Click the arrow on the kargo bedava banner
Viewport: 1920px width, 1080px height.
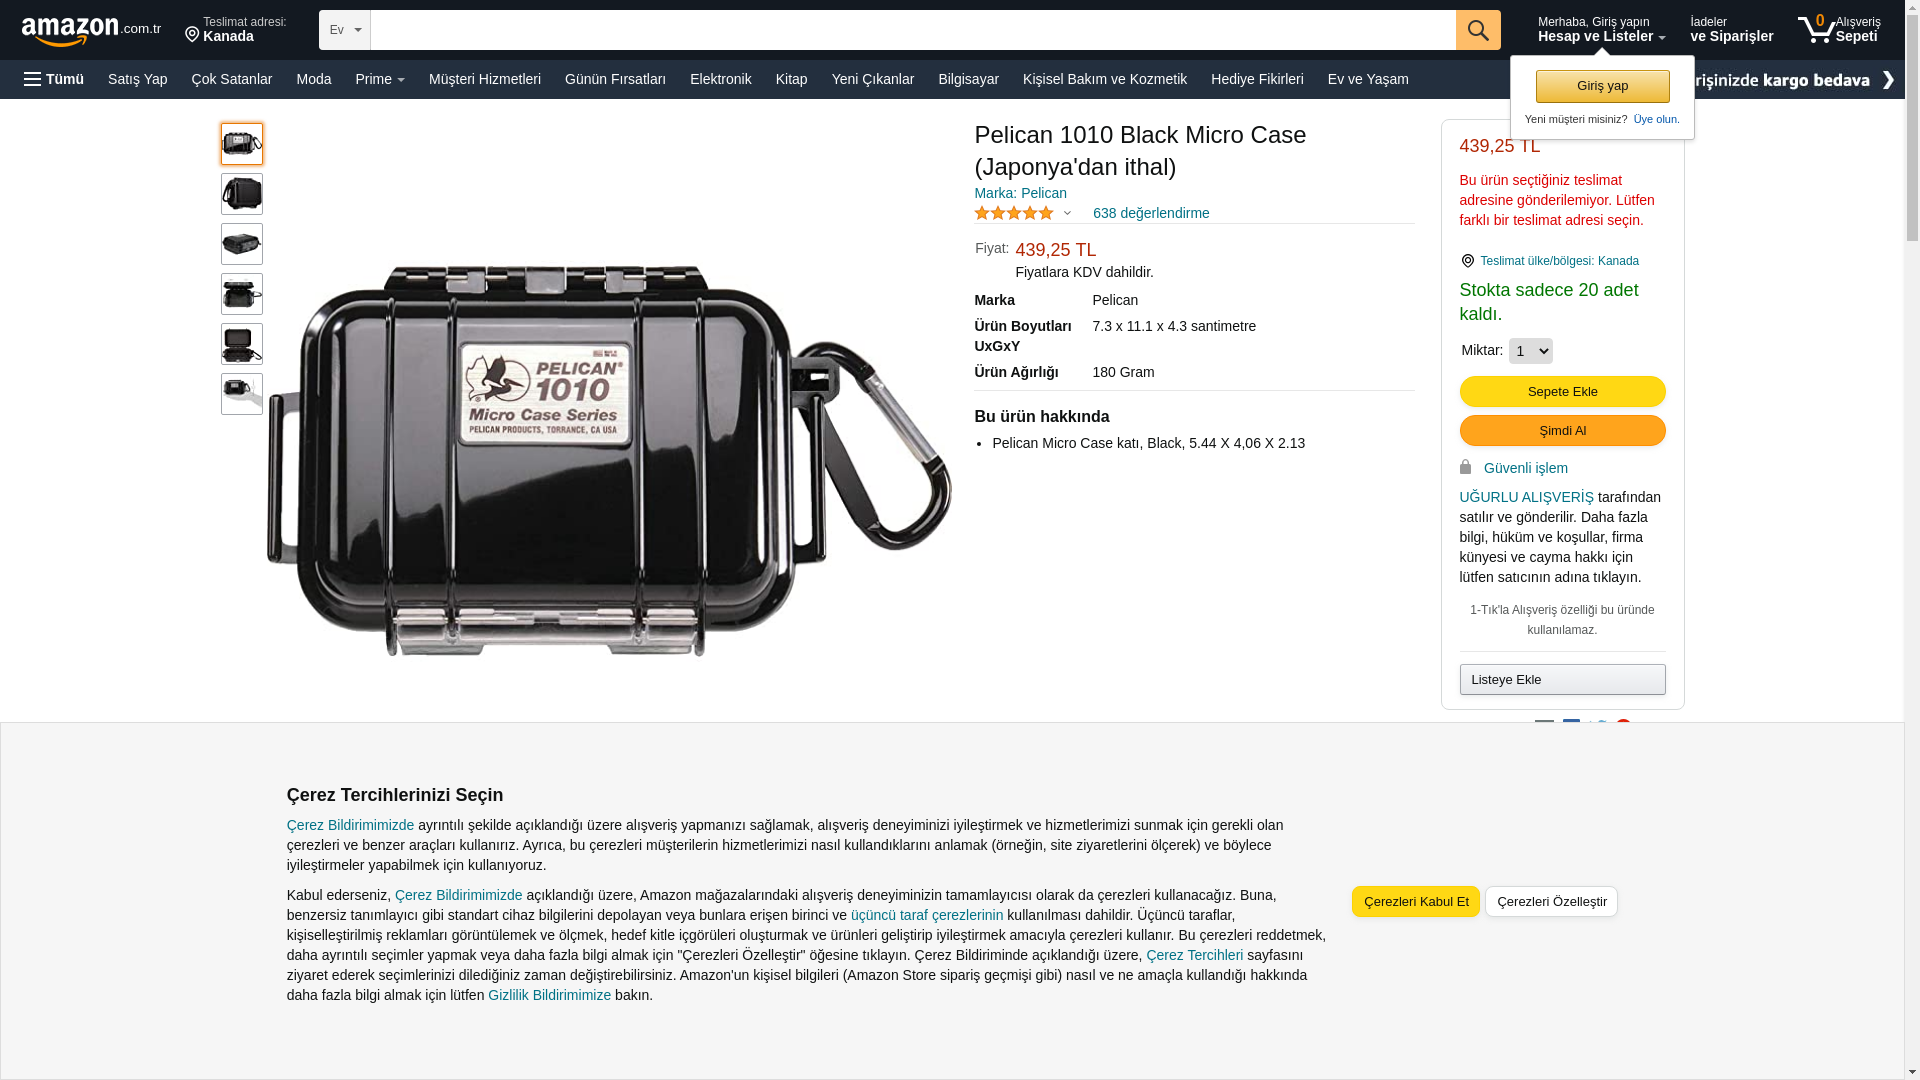[x=1887, y=80]
